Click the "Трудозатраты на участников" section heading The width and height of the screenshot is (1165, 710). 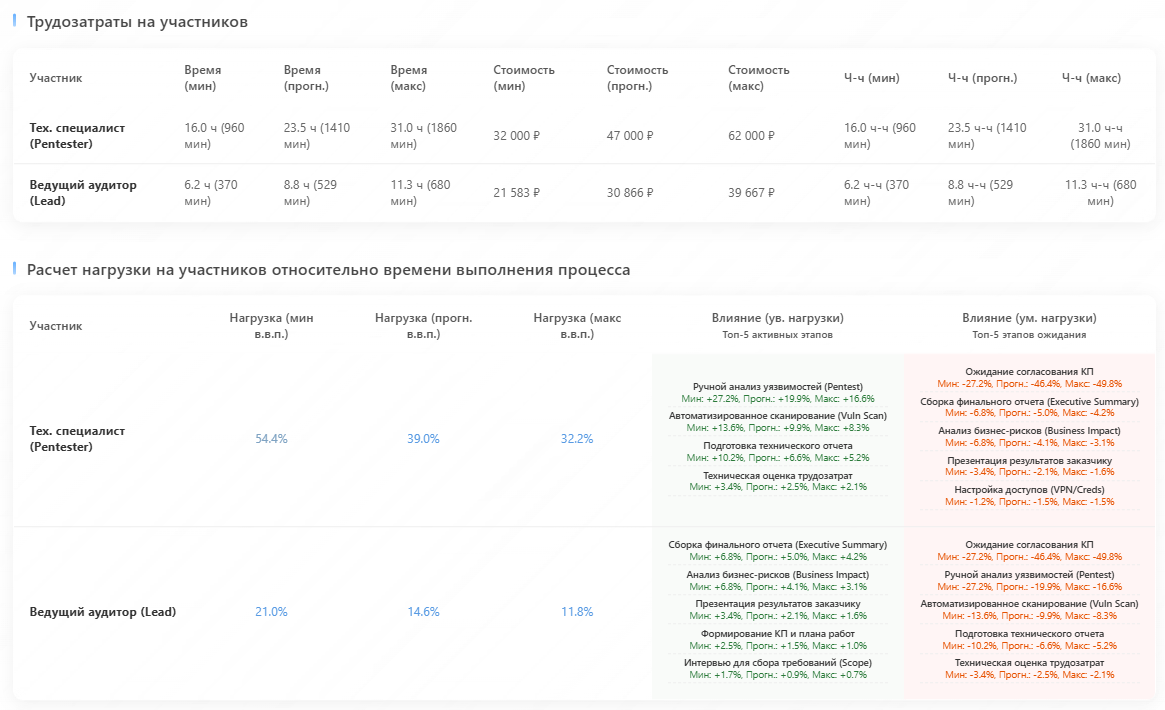[137, 22]
